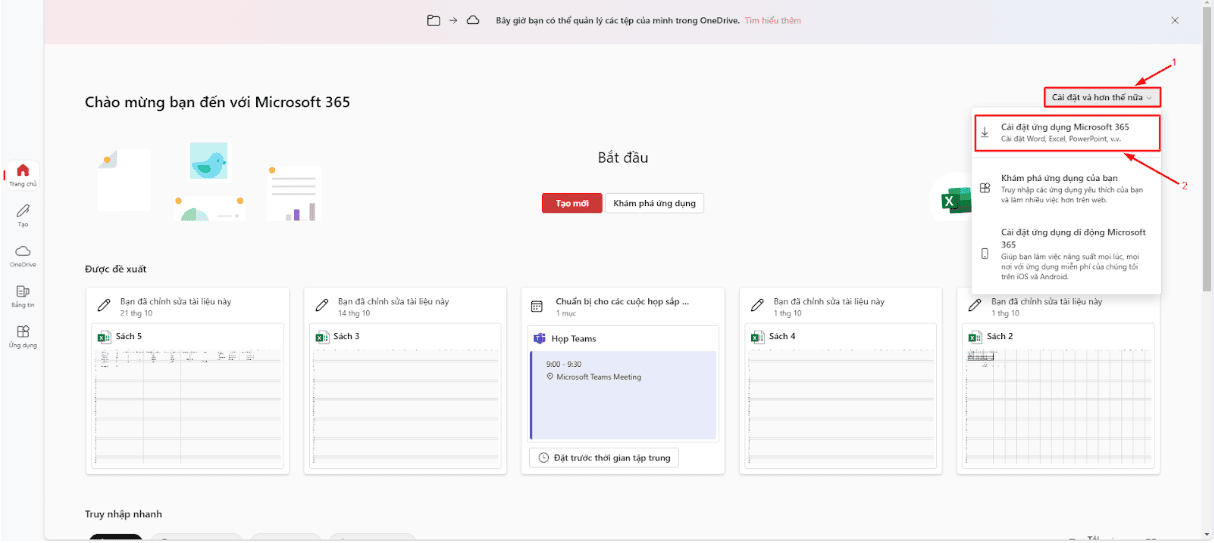Open the Ứng dụng apps icon in sidebar

point(22,331)
